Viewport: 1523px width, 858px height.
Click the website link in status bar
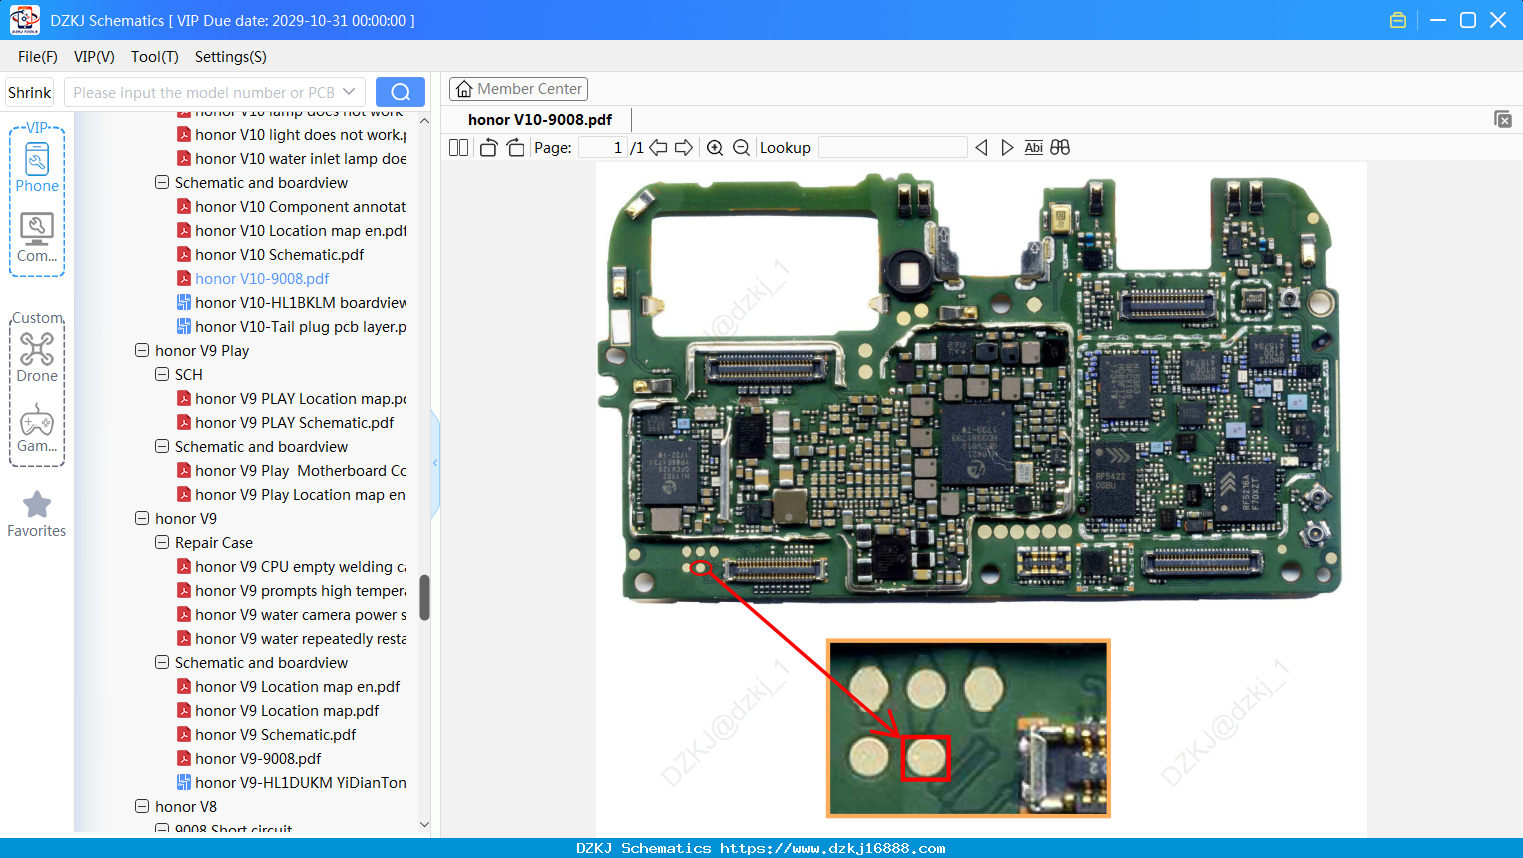pyautogui.click(x=833, y=848)
